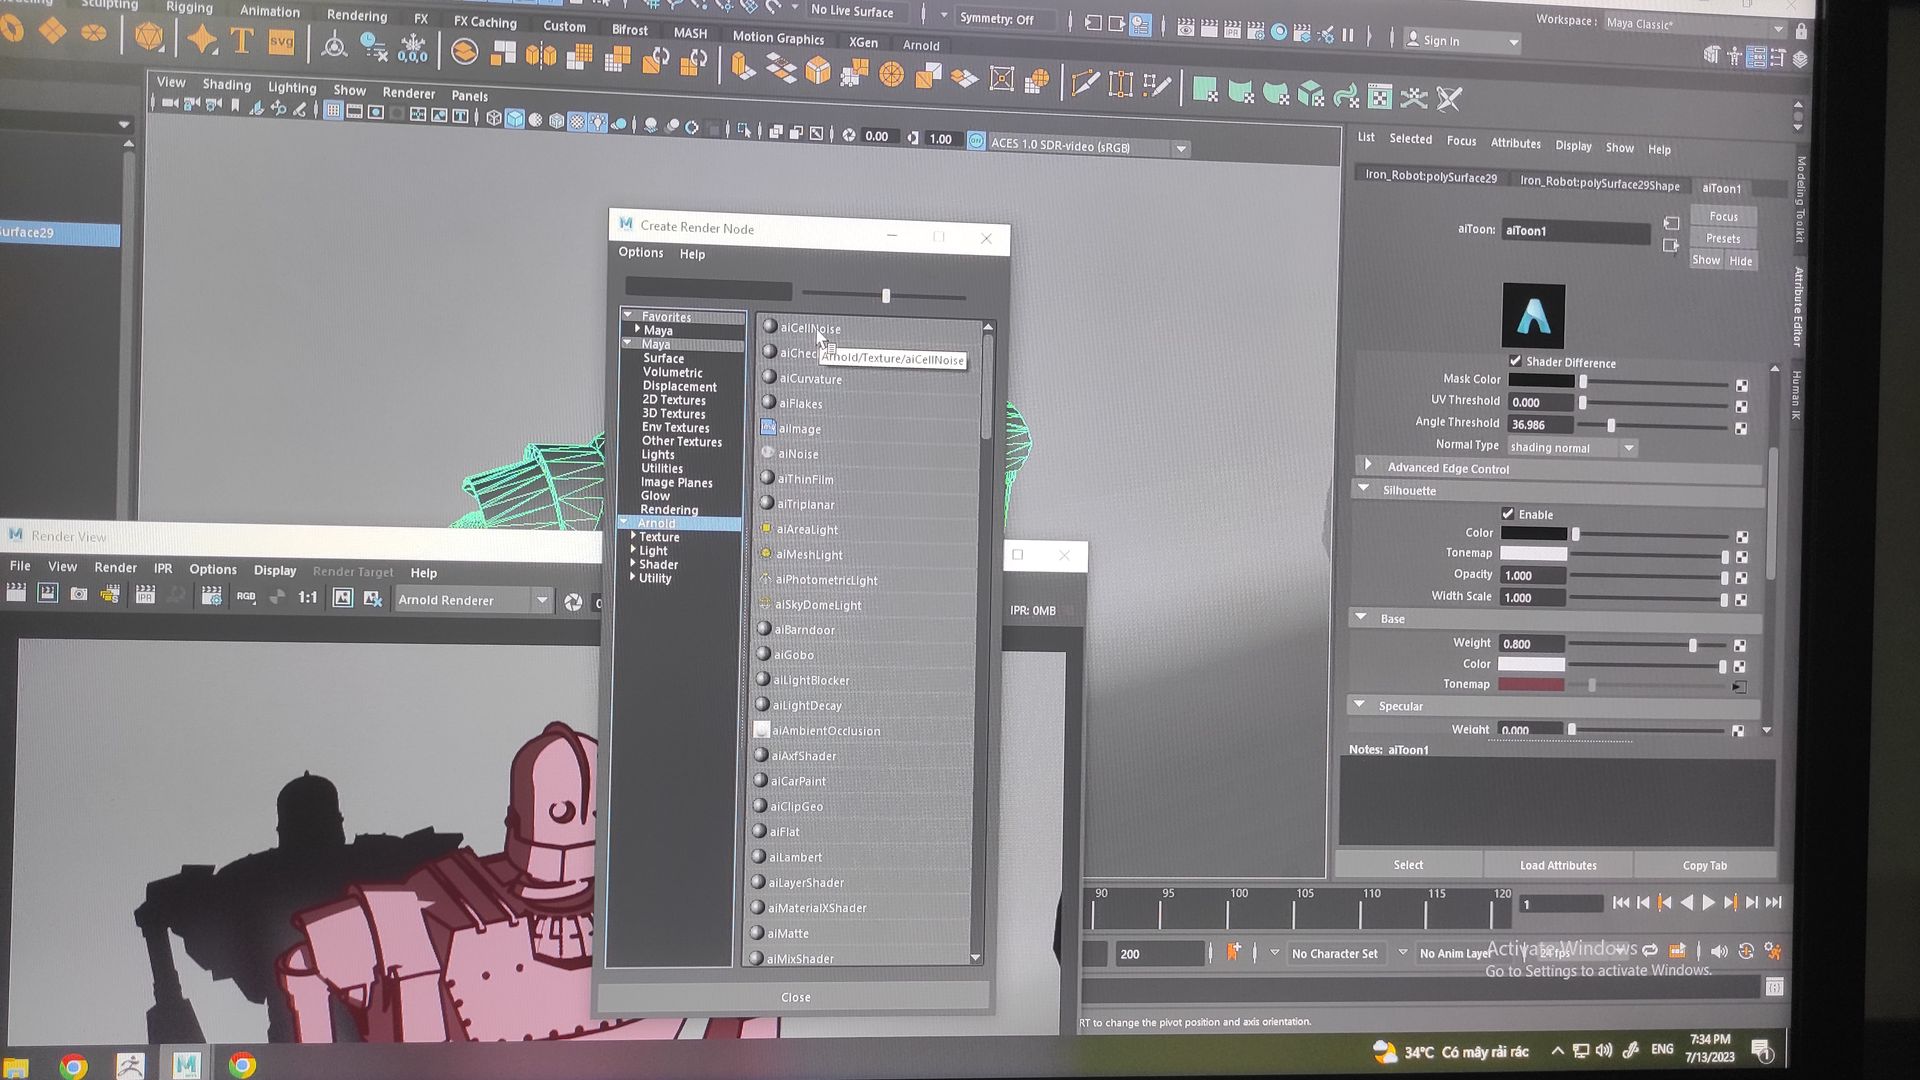
Task: Collapse the Silhouette section
Action: (x=1364, y=488)
